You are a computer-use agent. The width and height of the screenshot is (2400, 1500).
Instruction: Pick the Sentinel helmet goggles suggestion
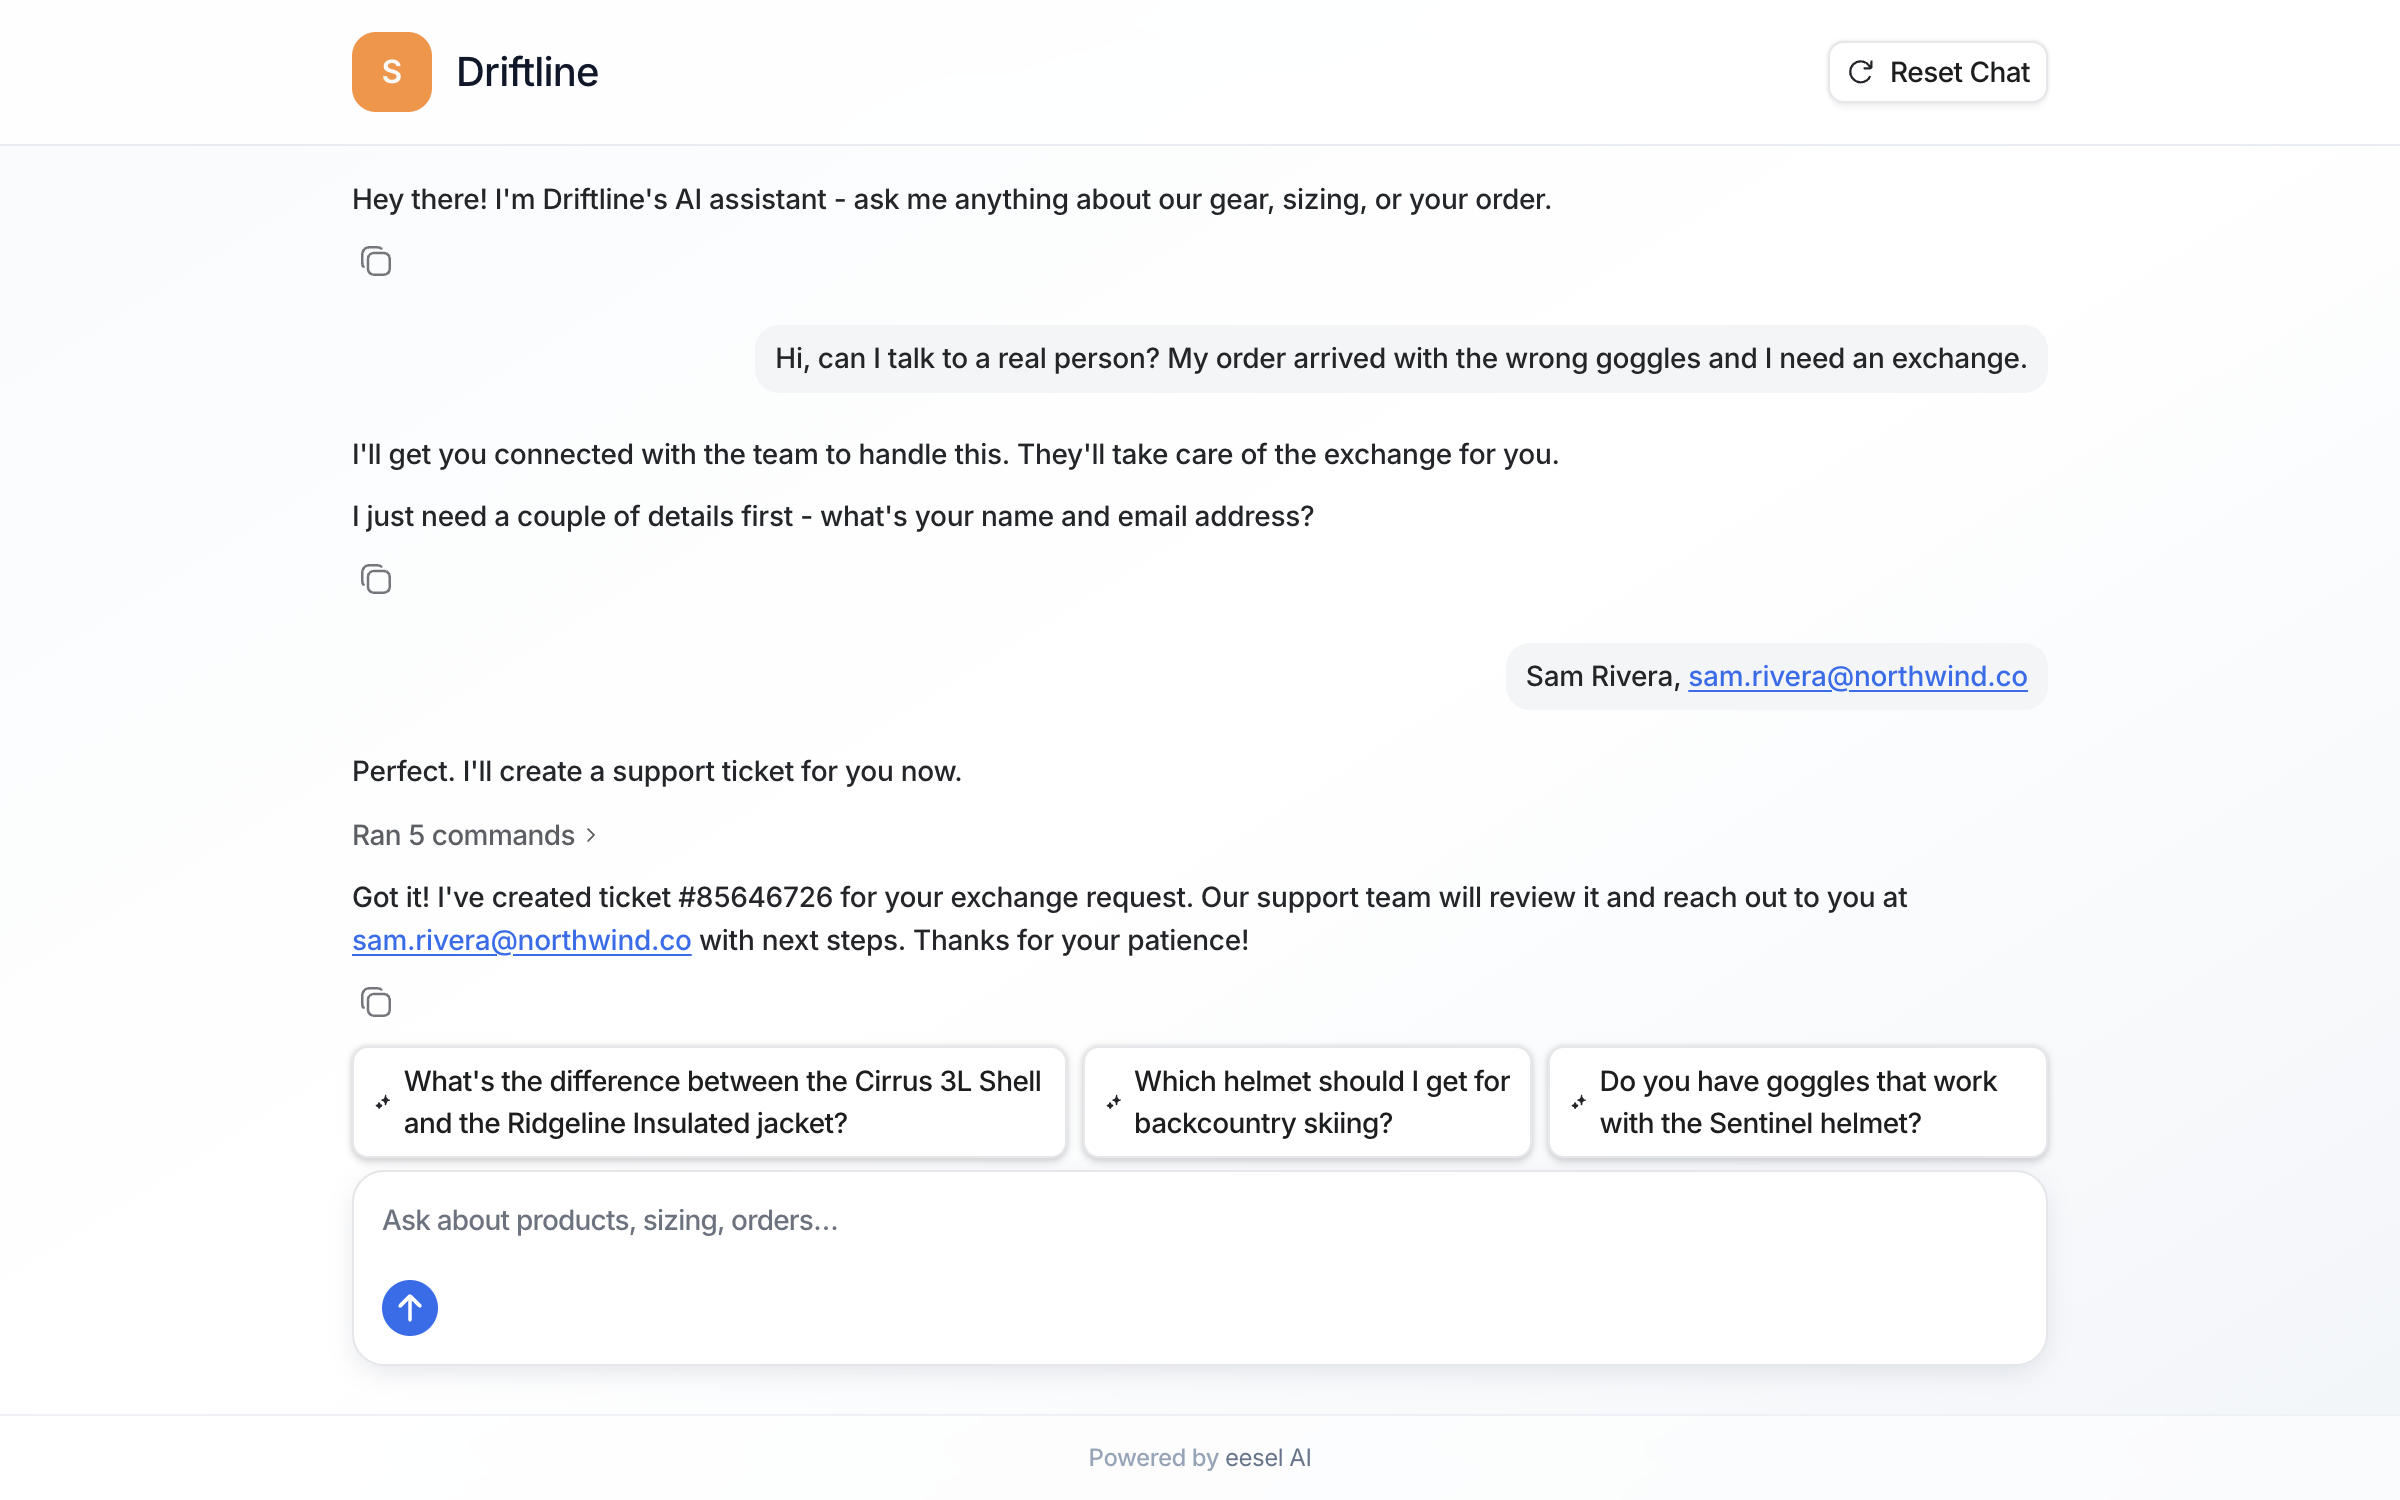(x=1797, y=1102)
